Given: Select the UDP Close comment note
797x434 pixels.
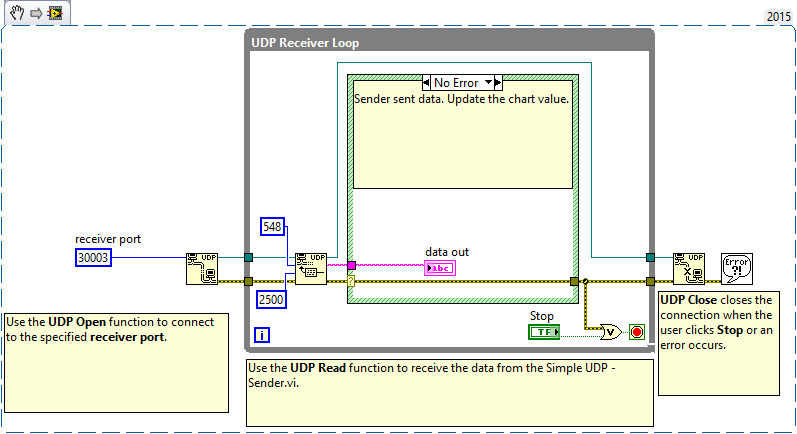Looking at the screenshot, I should [x=719, y=344].
